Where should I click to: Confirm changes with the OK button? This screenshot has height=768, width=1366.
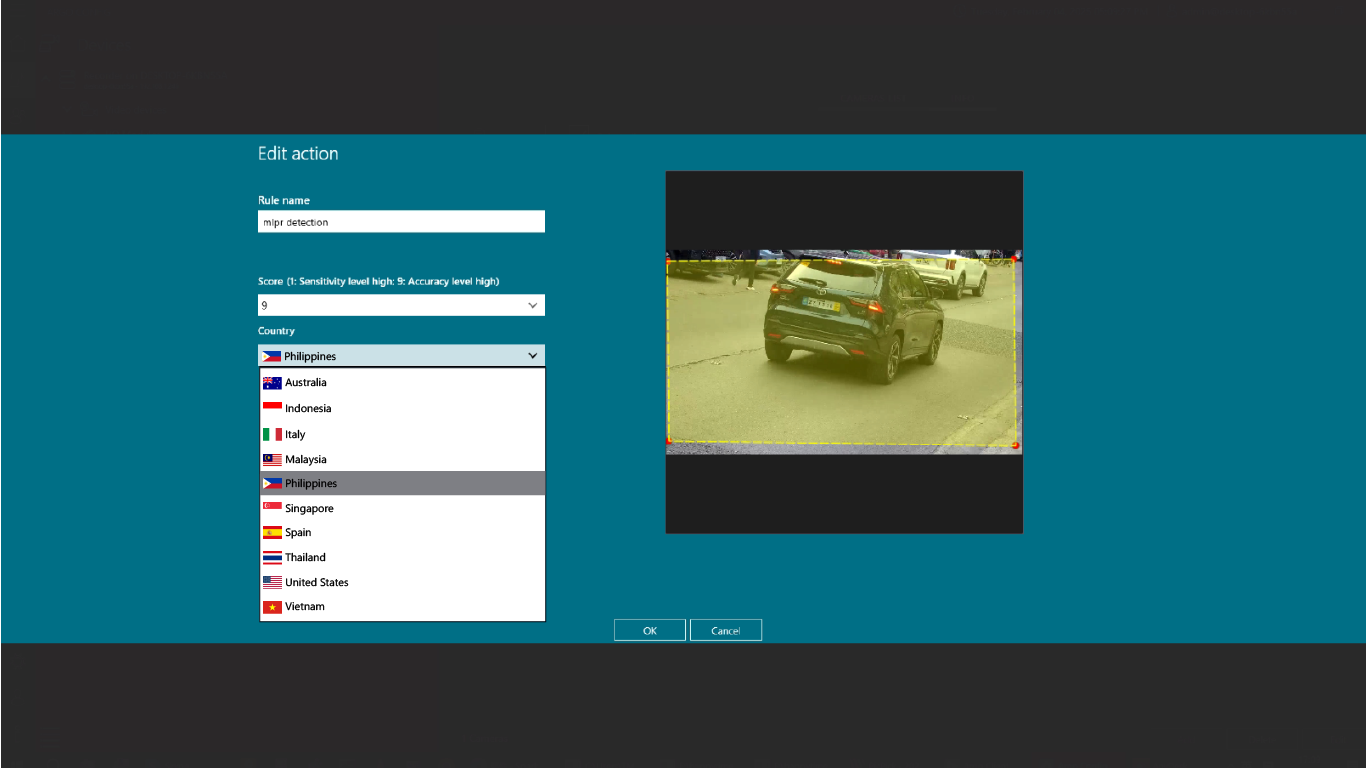click(x=649, y=631)
